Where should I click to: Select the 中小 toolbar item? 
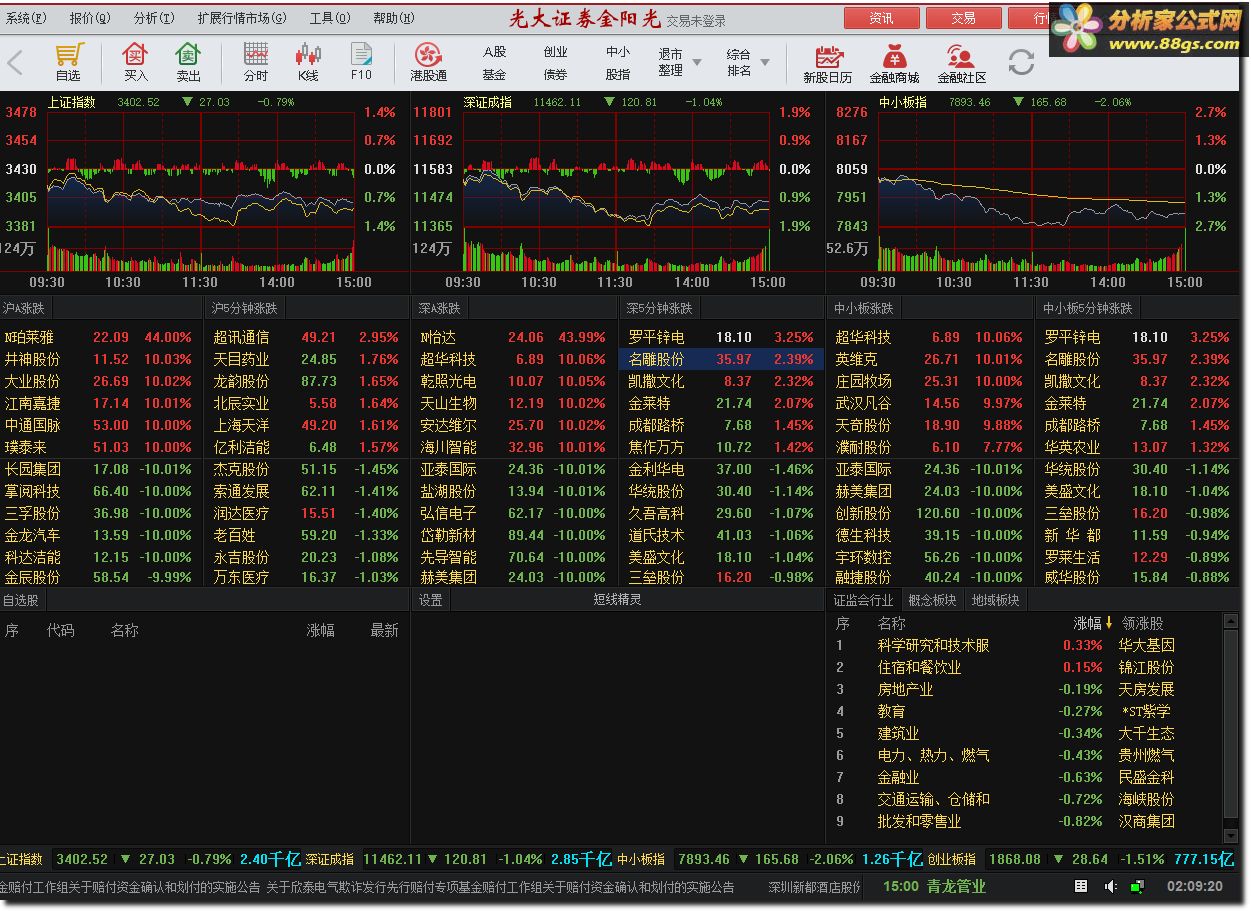tap(618, 52)
